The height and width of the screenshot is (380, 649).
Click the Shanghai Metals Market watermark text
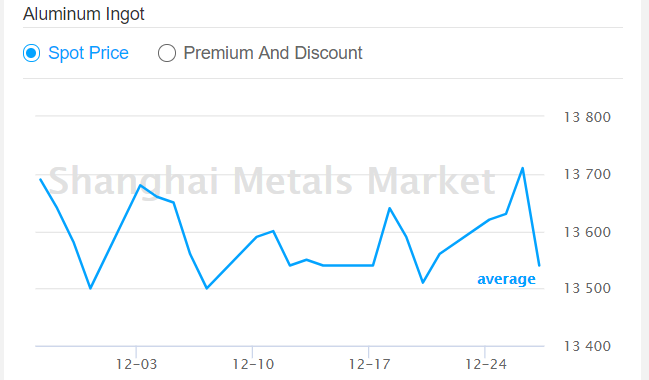click(x=272, y=180)
